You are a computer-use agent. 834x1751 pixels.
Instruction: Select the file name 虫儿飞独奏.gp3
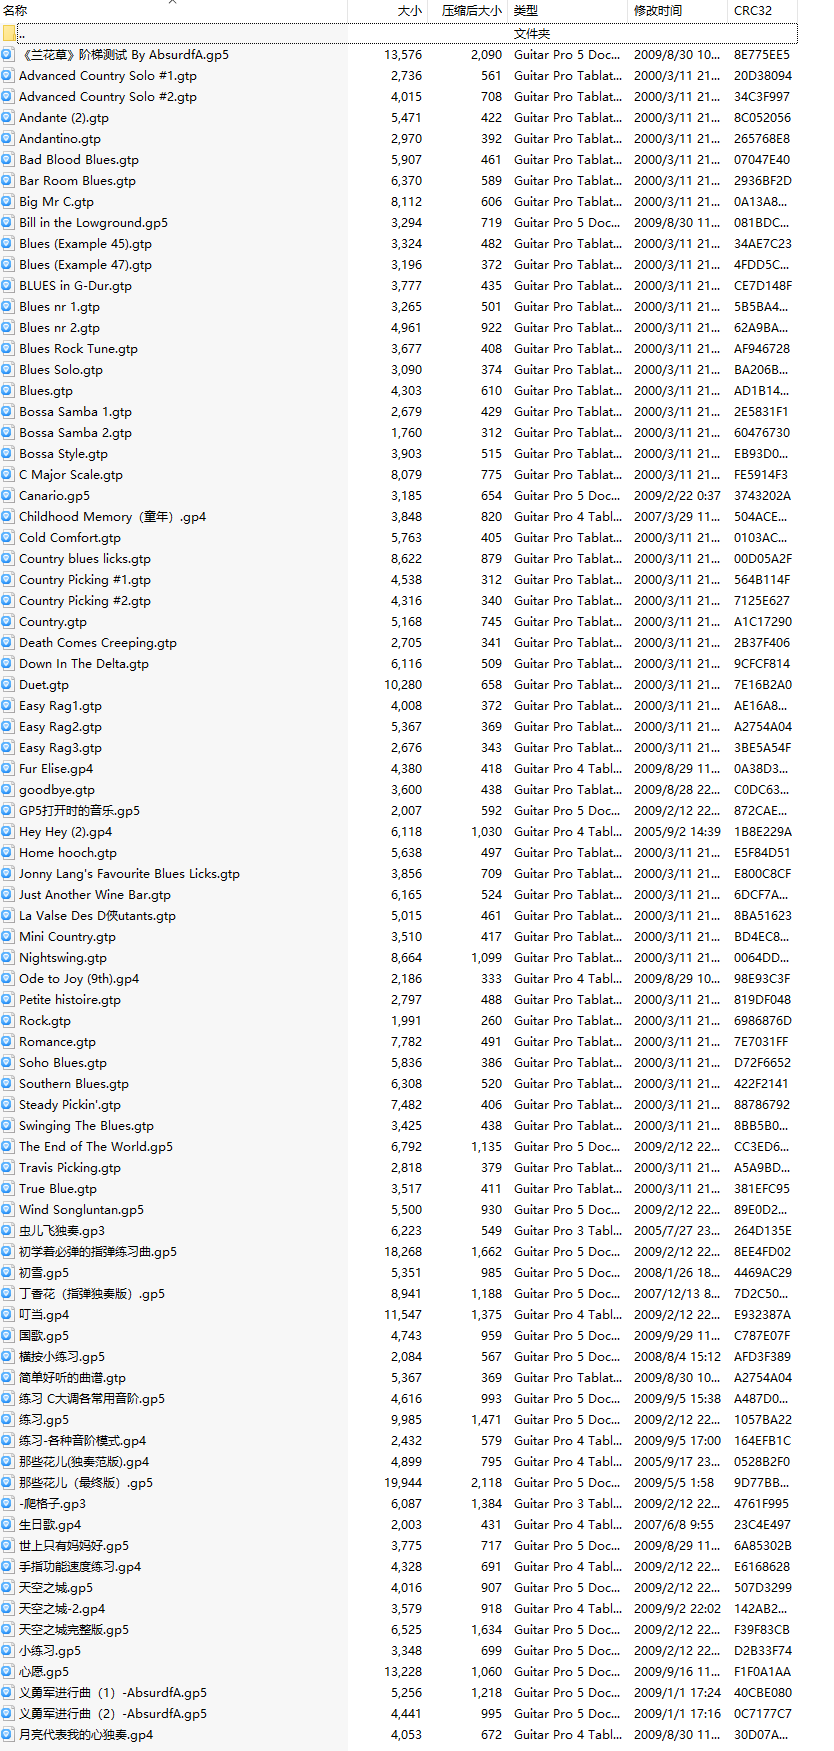click(x=62, y=1231)
